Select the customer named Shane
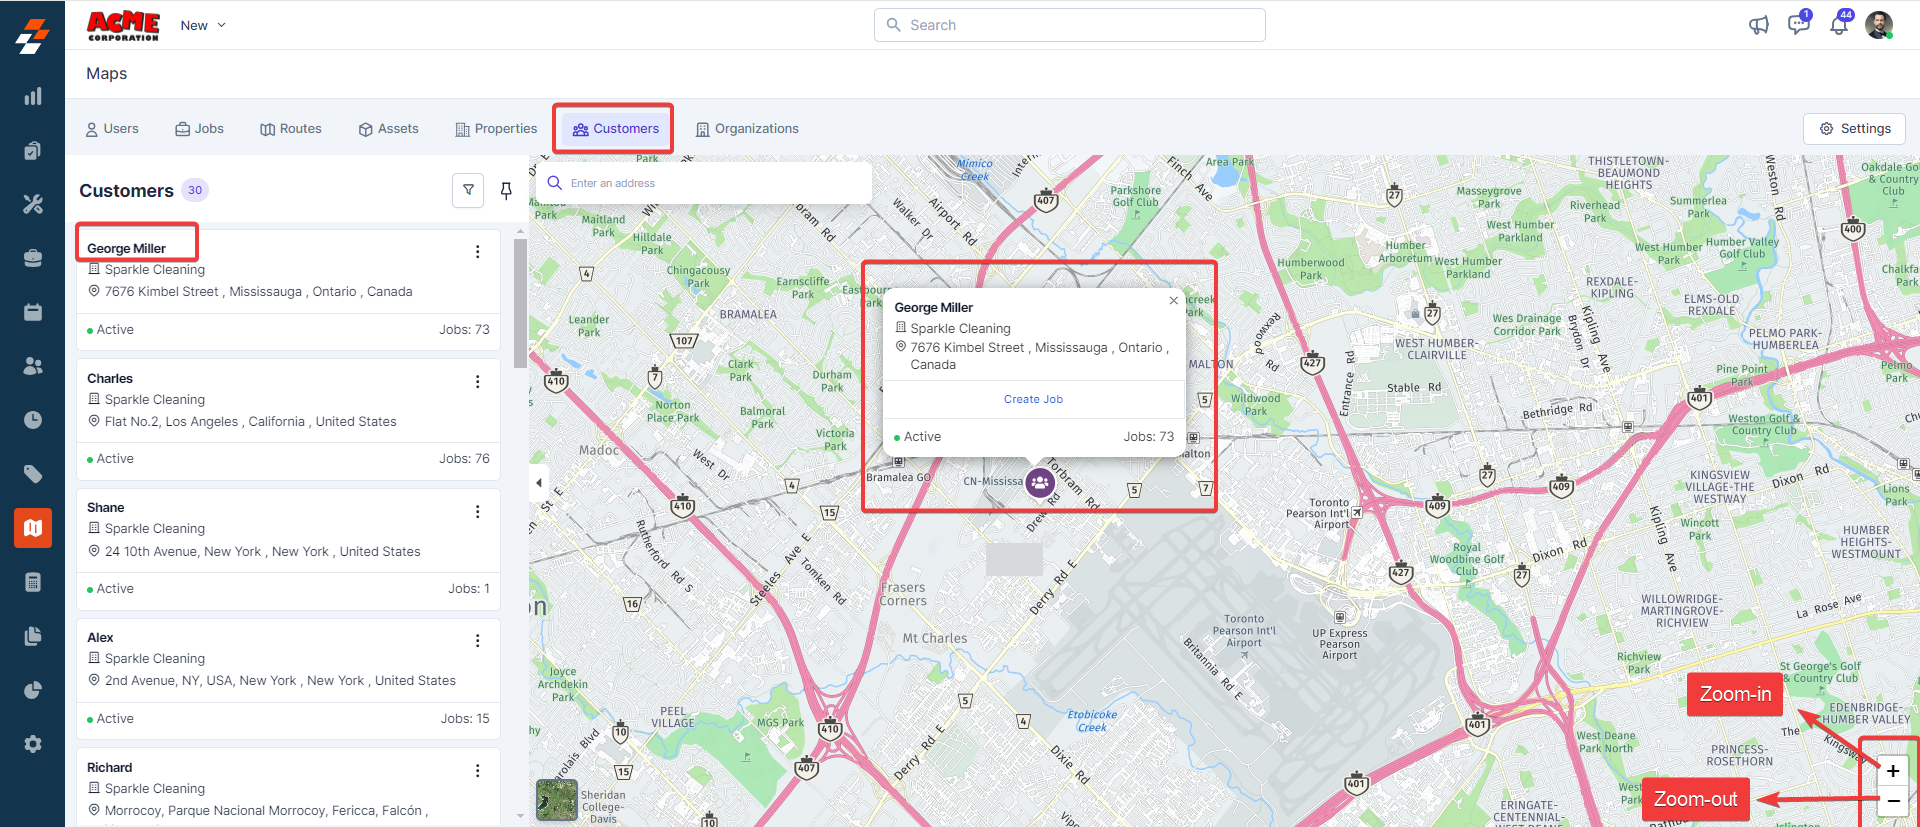 (x=106, y=508)
